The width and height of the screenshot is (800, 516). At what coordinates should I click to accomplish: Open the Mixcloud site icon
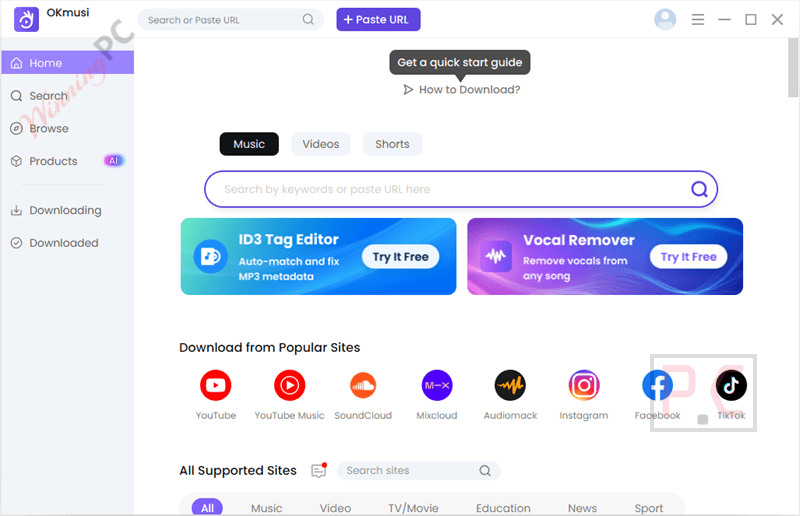(x=437, y=385)
